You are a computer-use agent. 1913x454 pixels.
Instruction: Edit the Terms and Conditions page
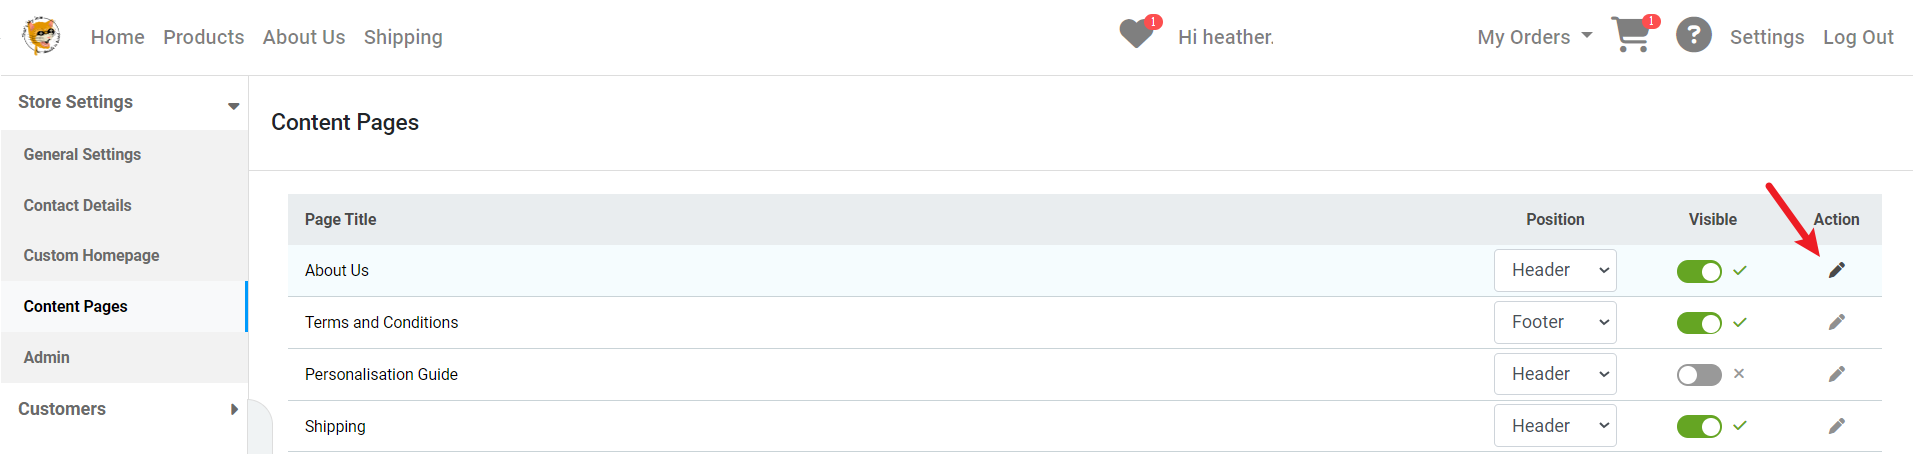[1836, 322]
